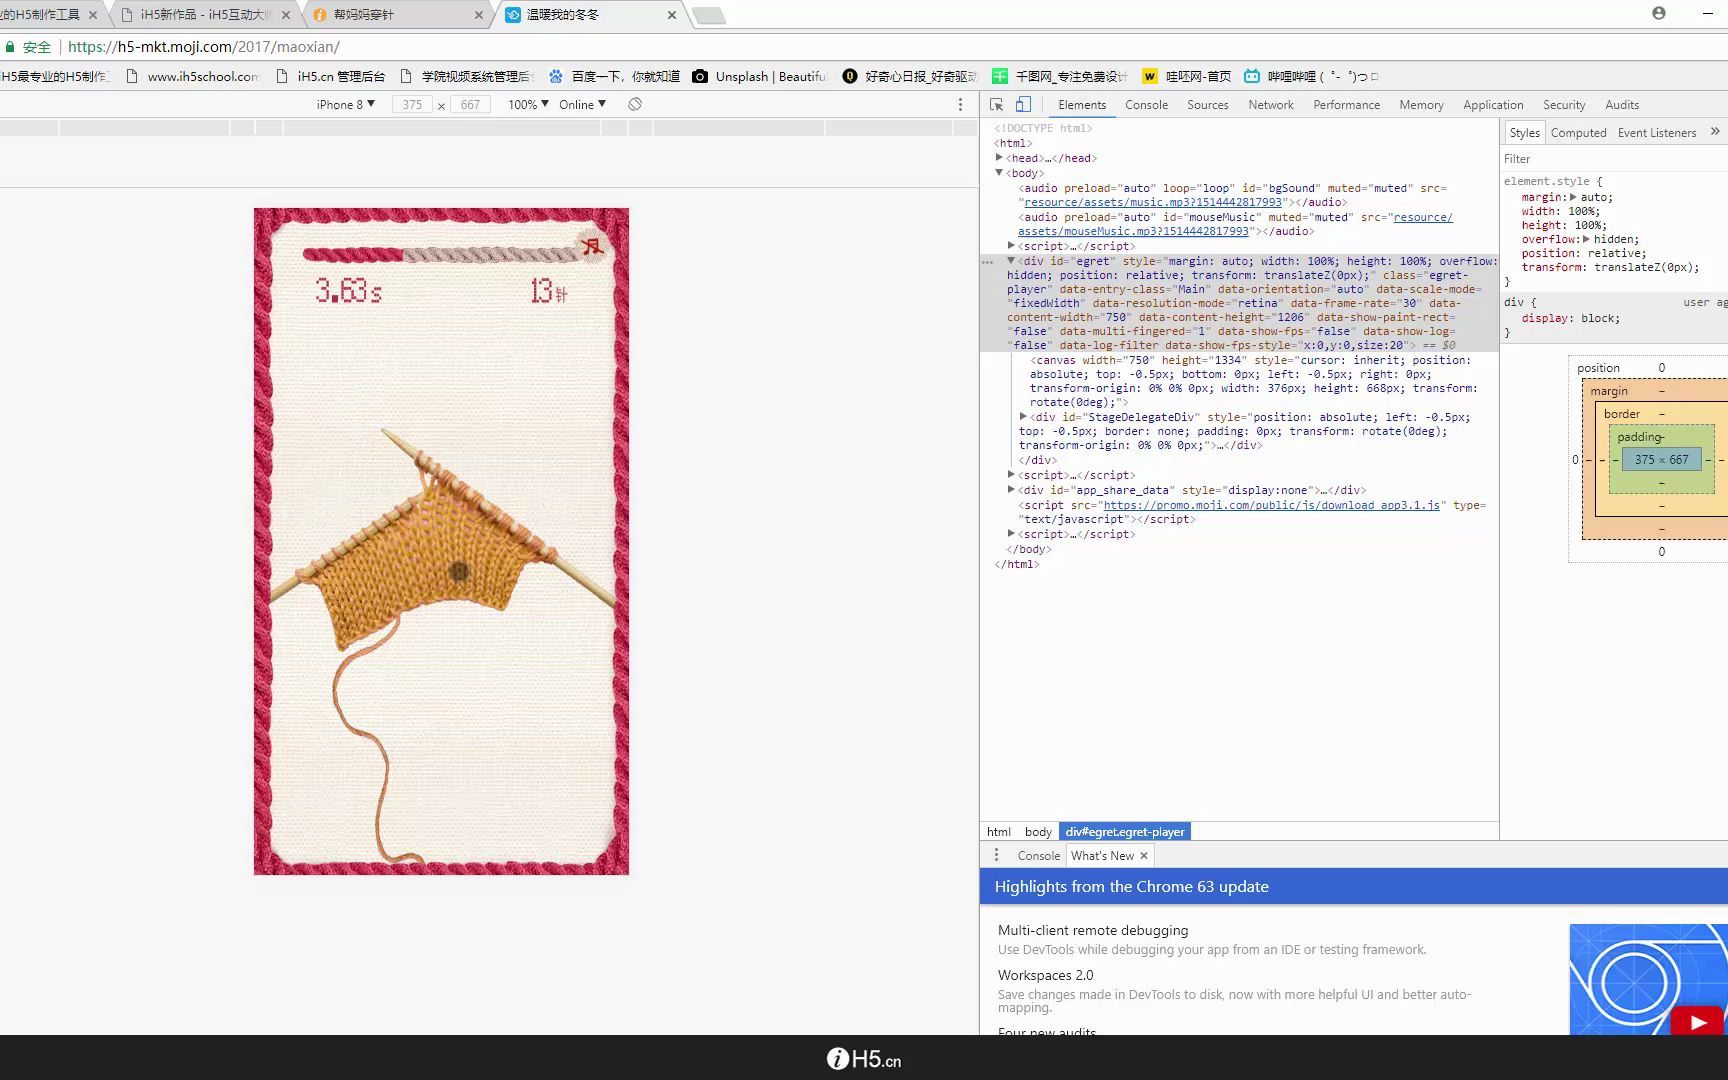Close the What's New drawer tab

point(1144,856)
